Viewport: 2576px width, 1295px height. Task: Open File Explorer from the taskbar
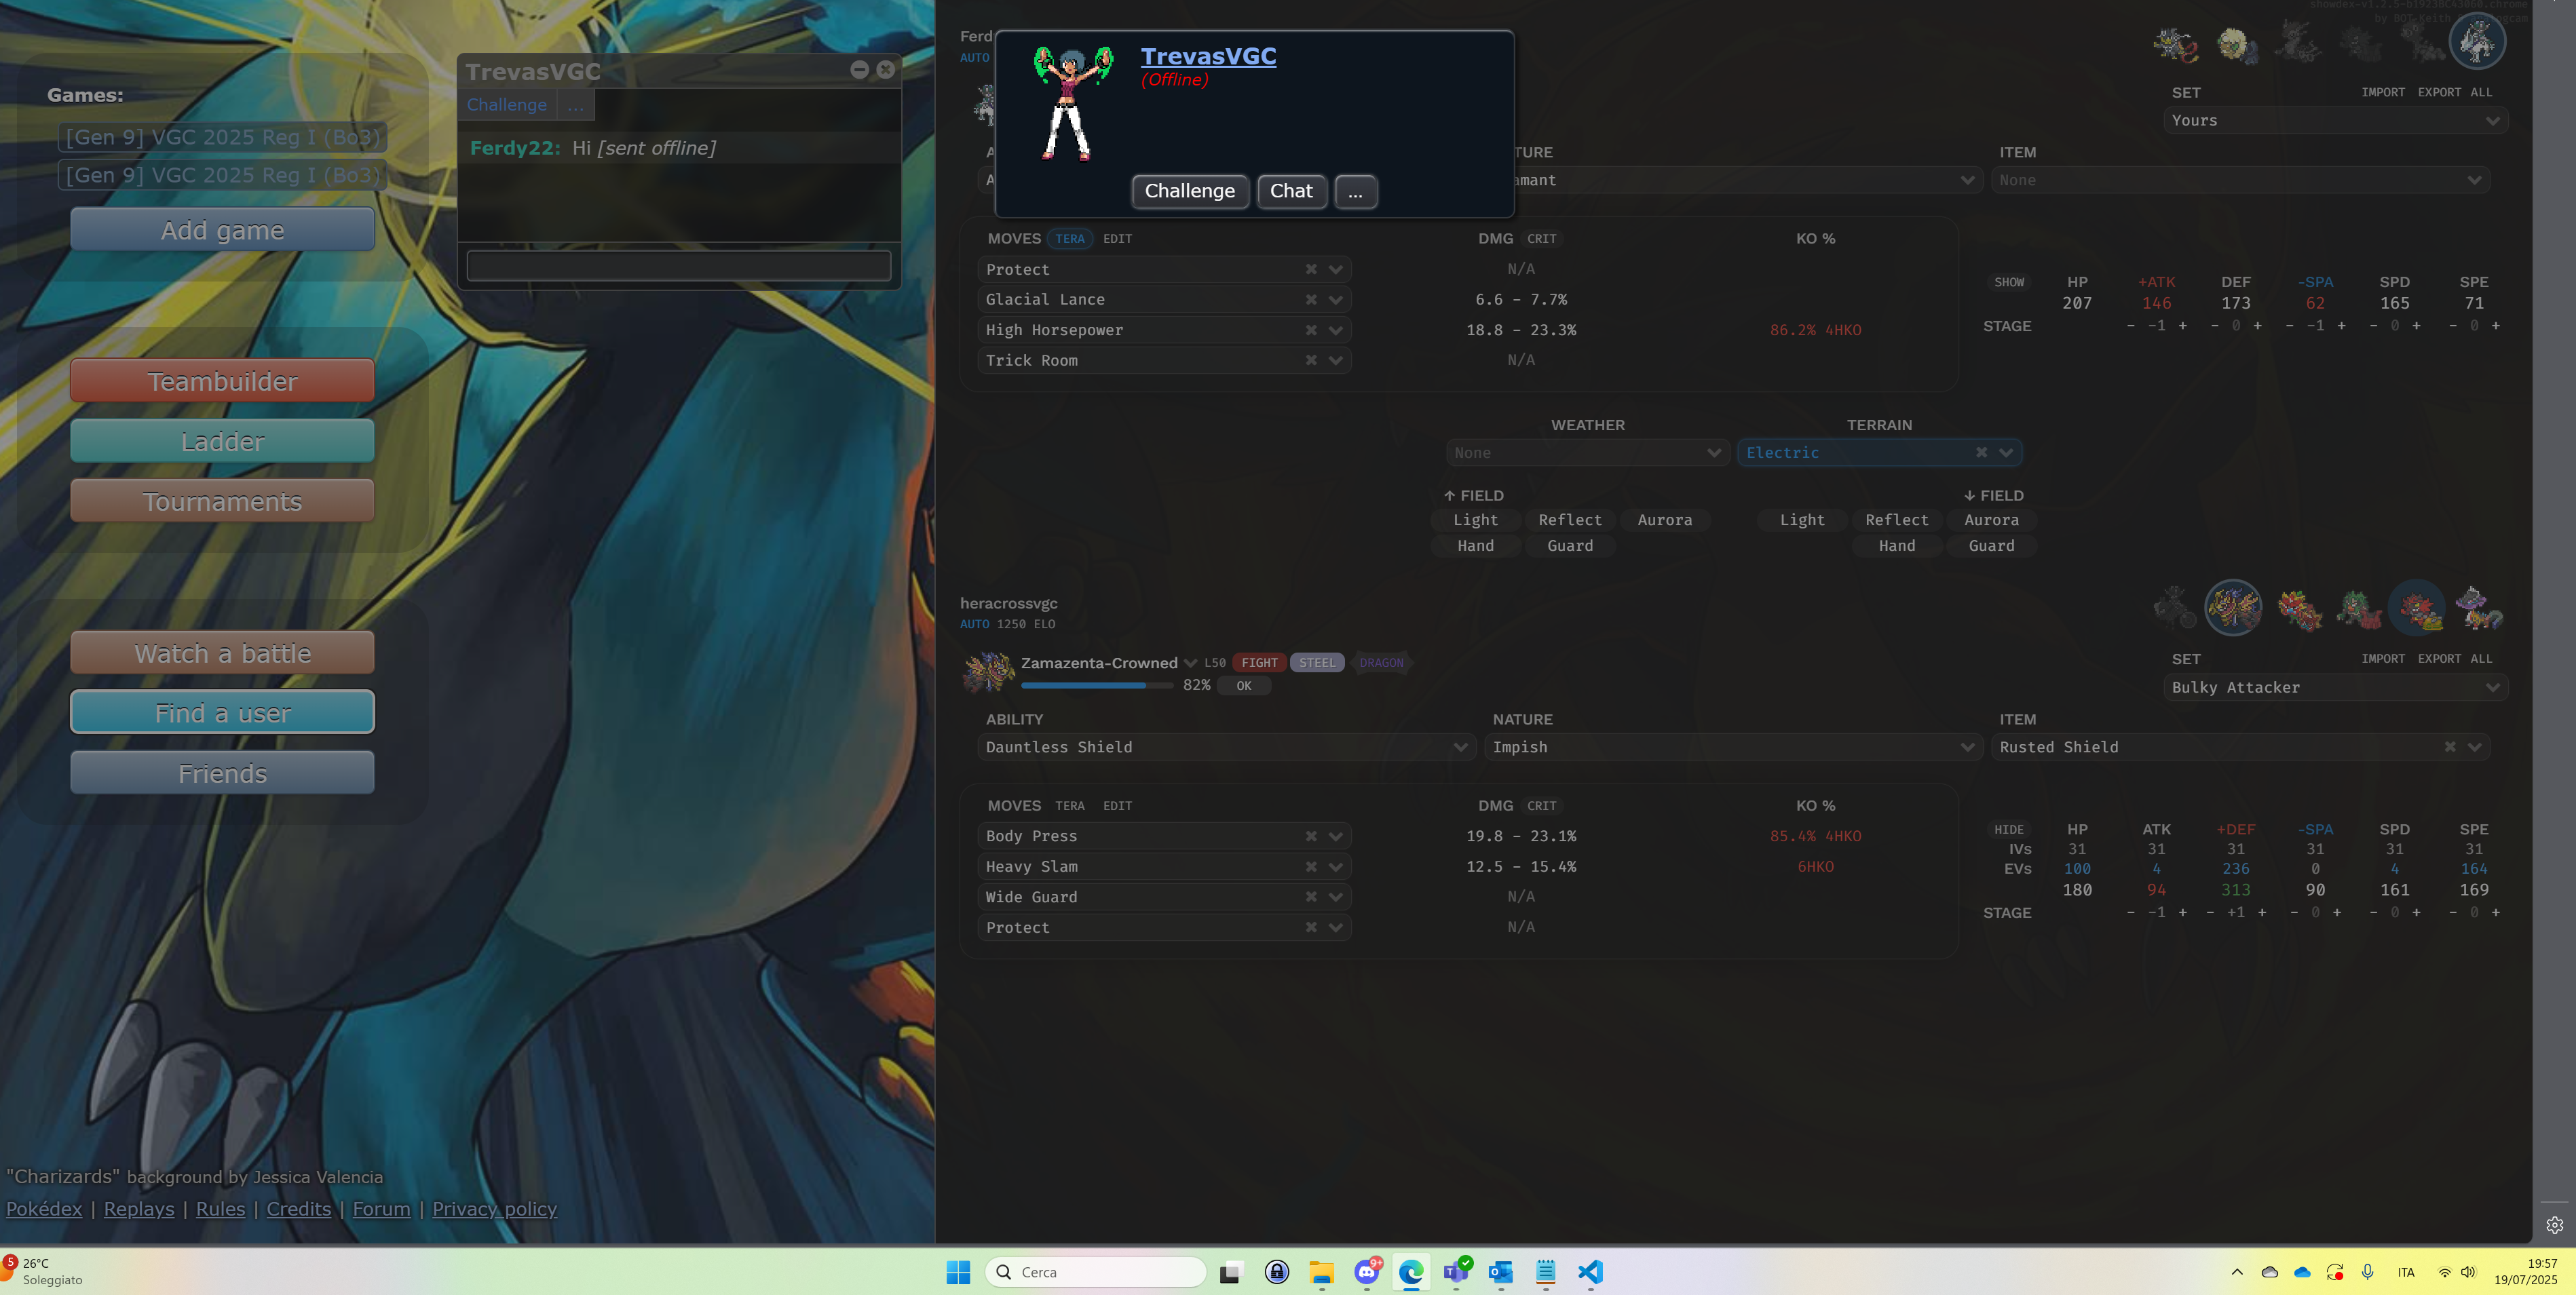(1321, 1272)
